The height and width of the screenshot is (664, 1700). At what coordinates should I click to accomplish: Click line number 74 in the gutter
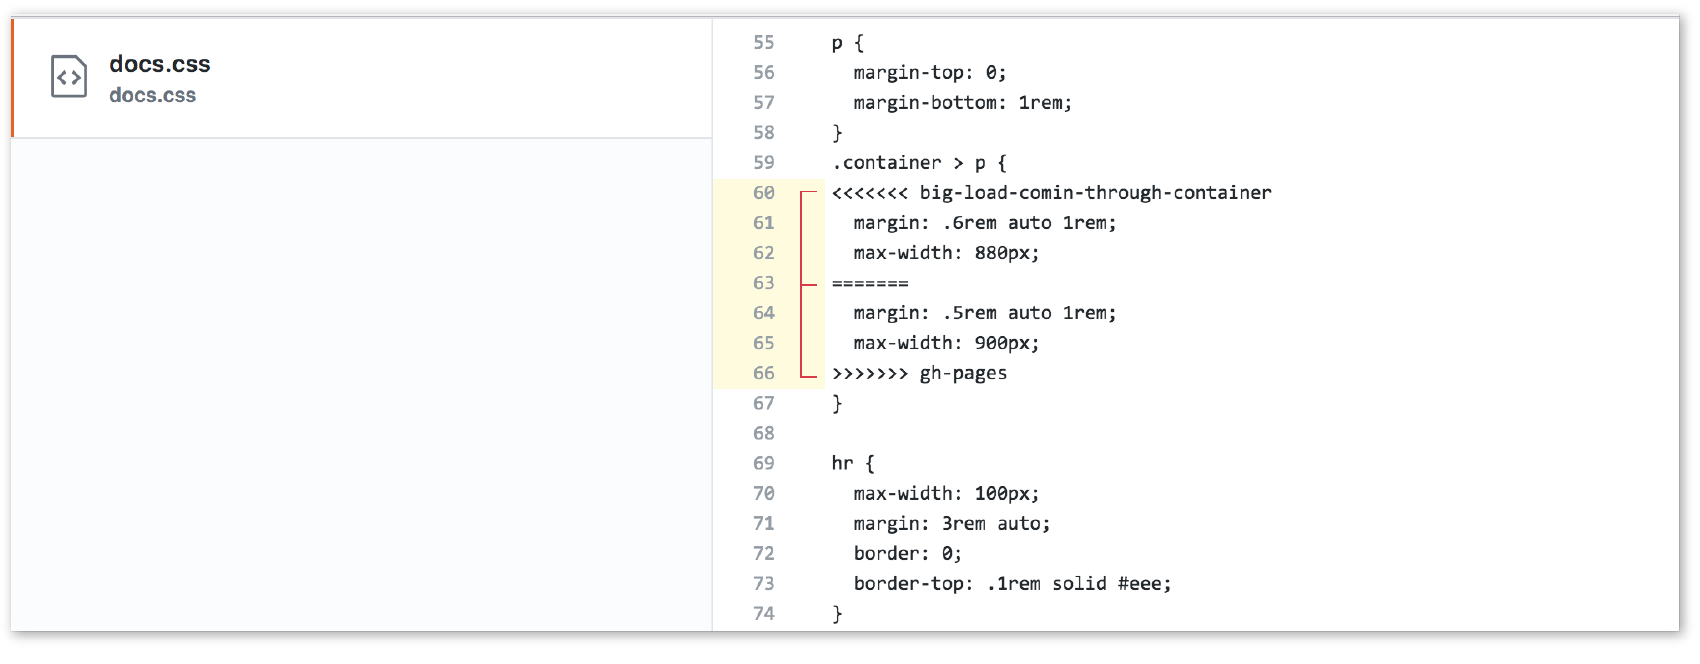click(x=763, y=613)
